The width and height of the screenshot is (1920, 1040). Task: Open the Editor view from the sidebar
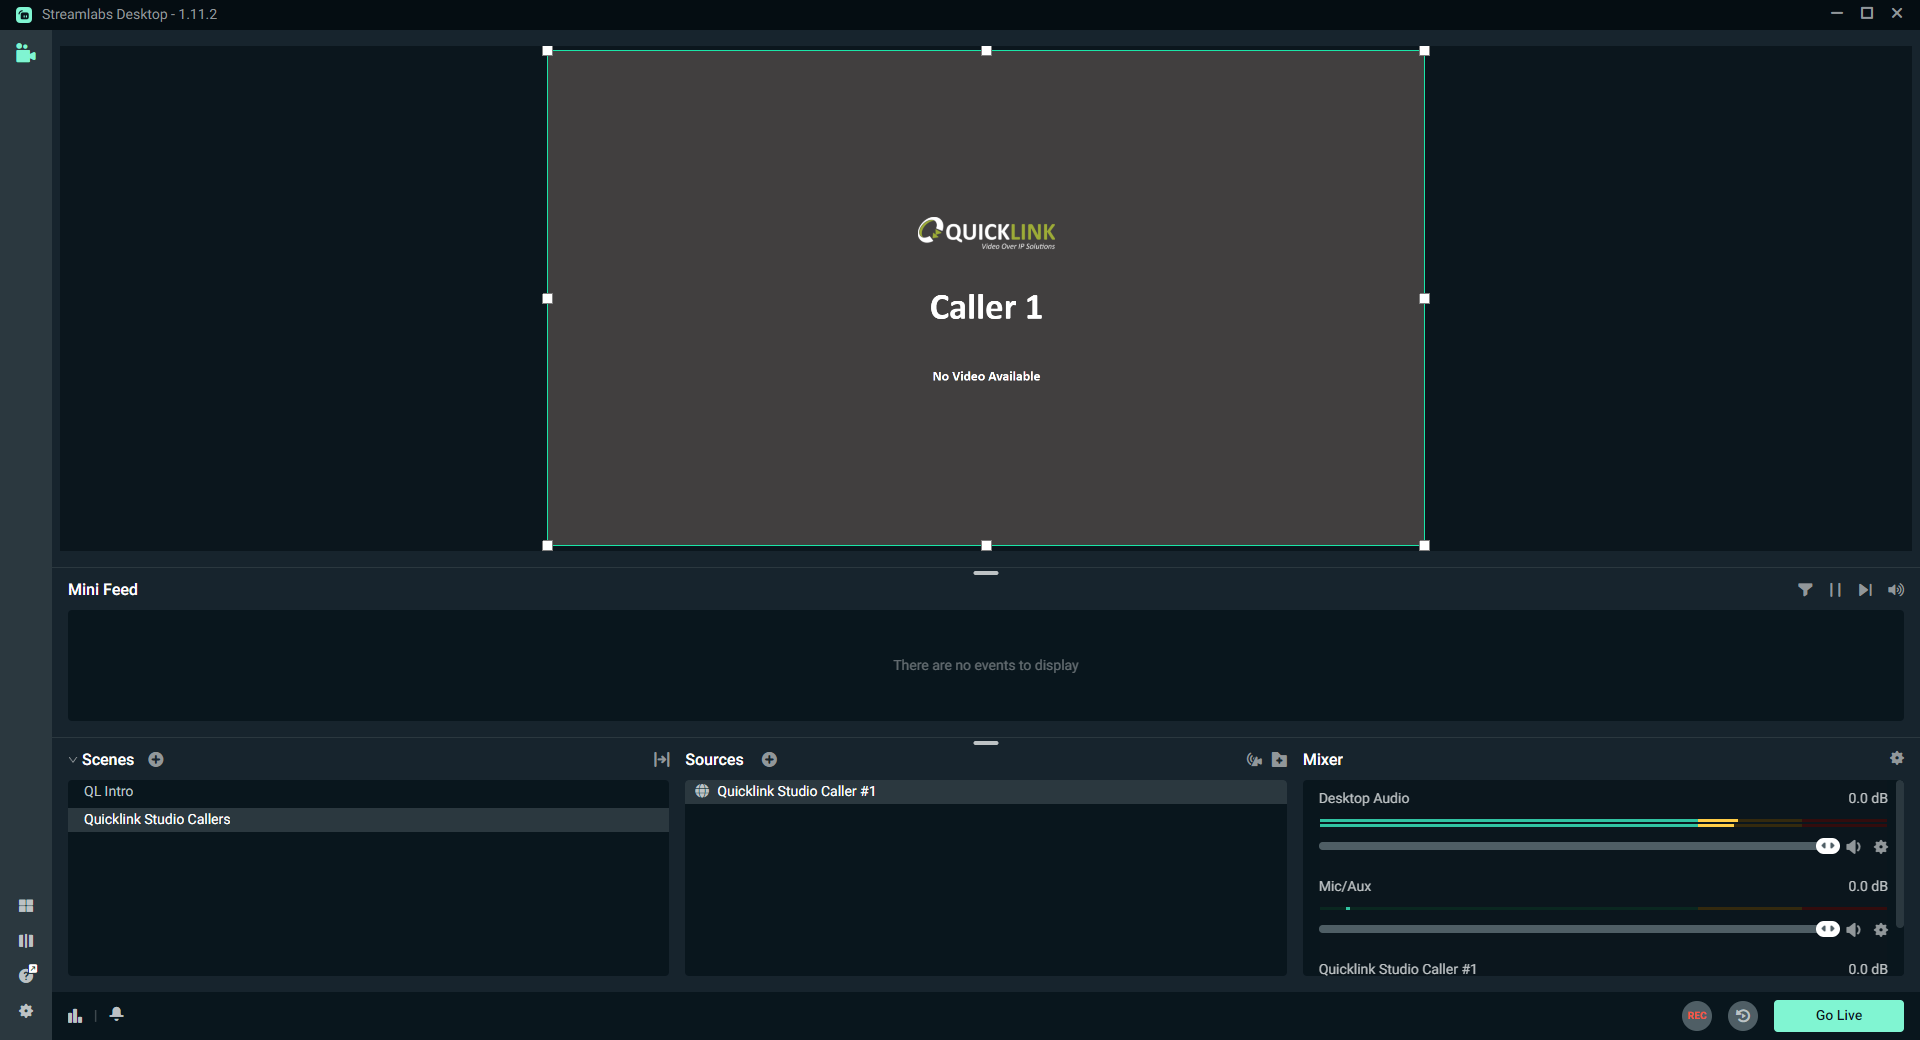tap(26, 53)
